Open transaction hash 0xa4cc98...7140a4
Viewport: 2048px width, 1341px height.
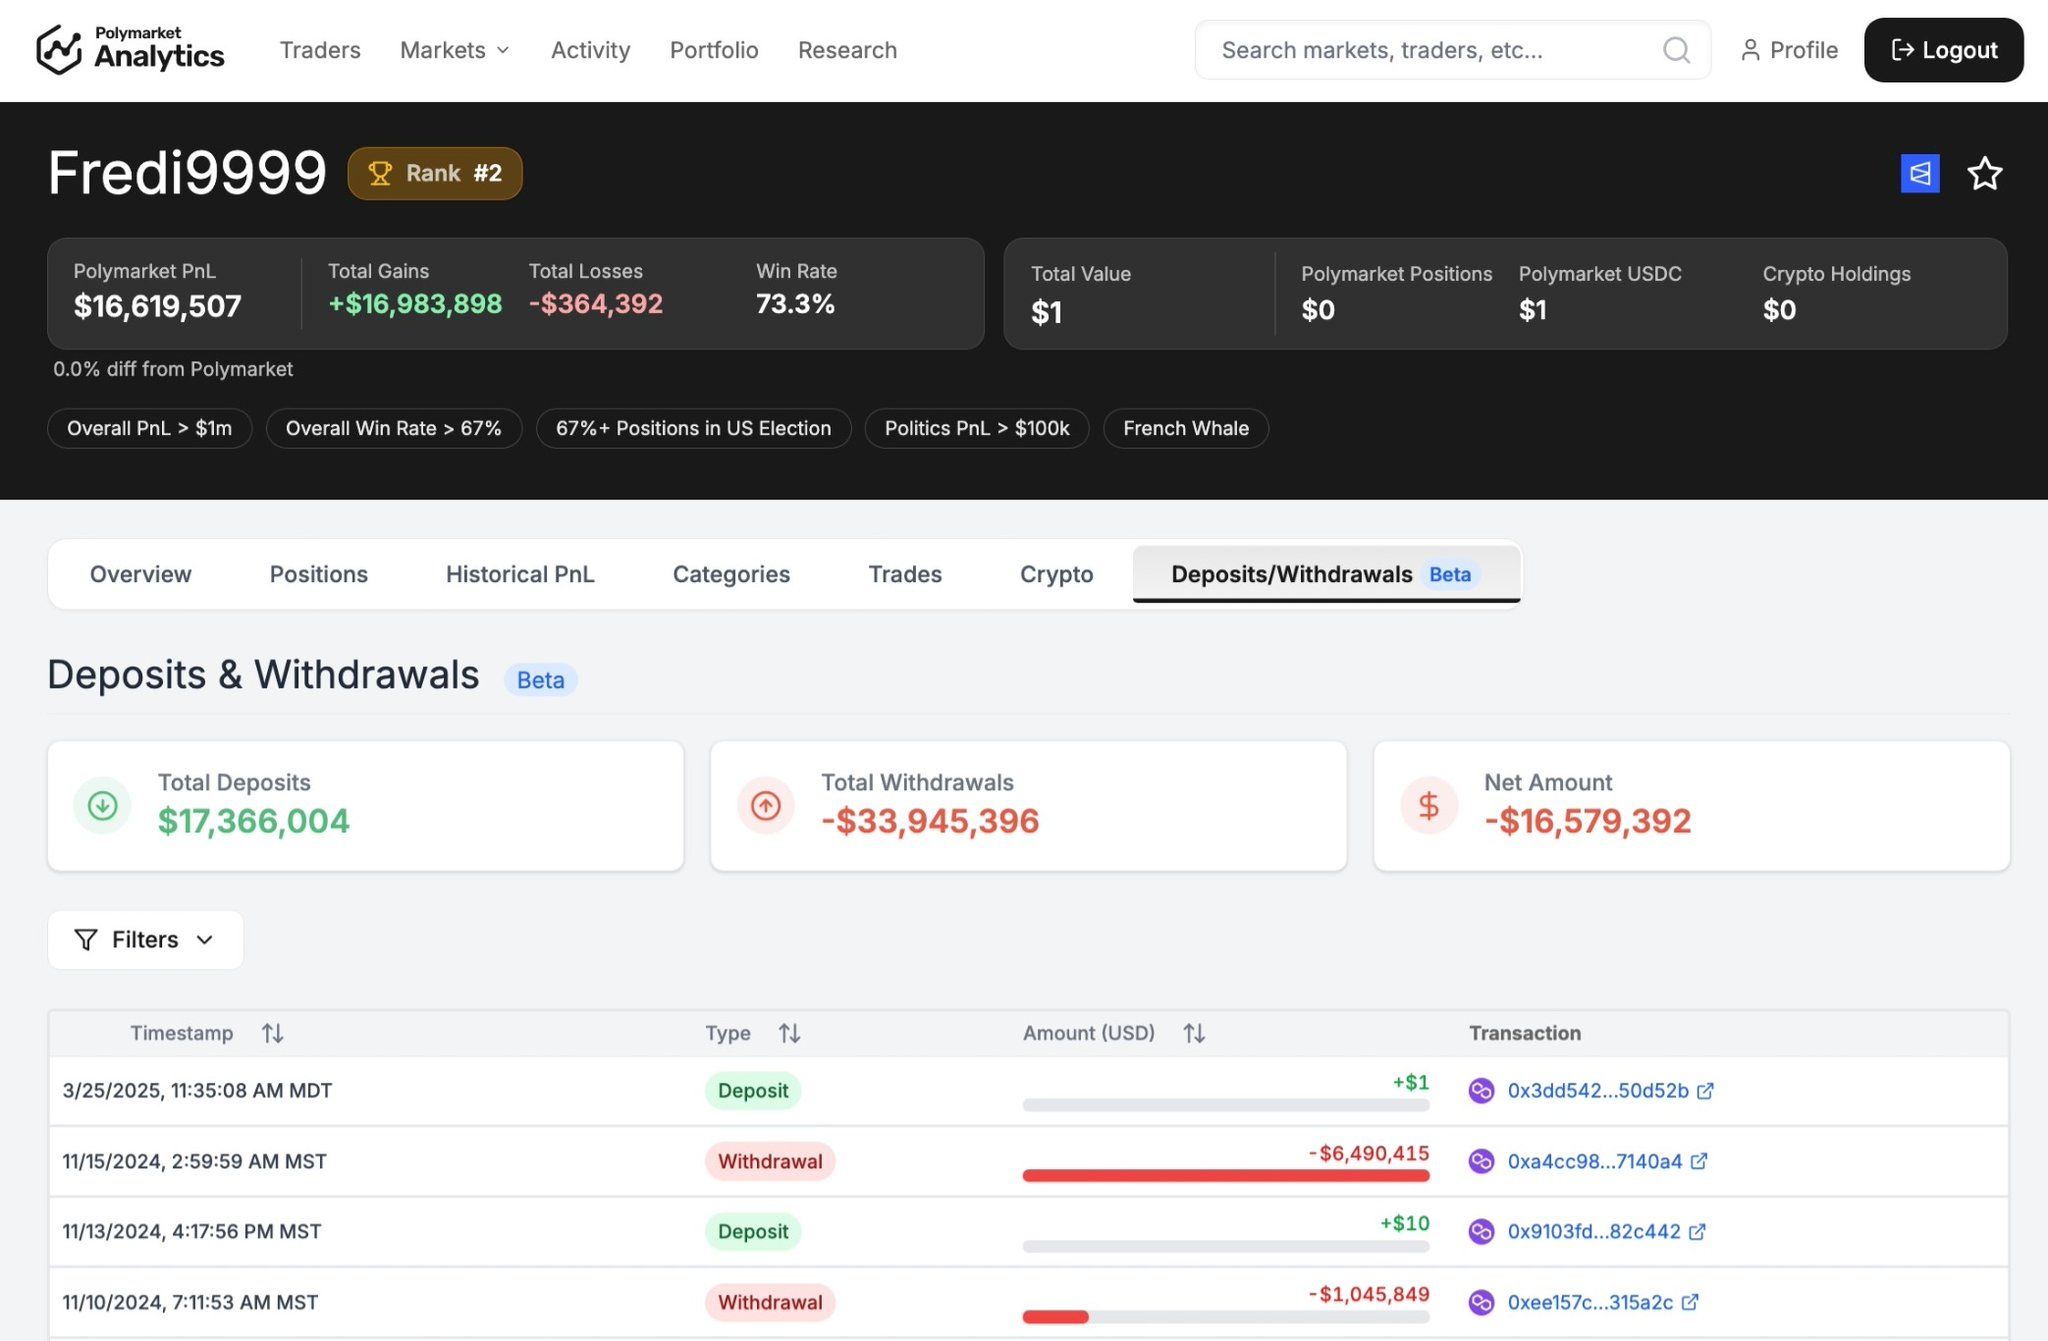[x=1594, y=1161]
